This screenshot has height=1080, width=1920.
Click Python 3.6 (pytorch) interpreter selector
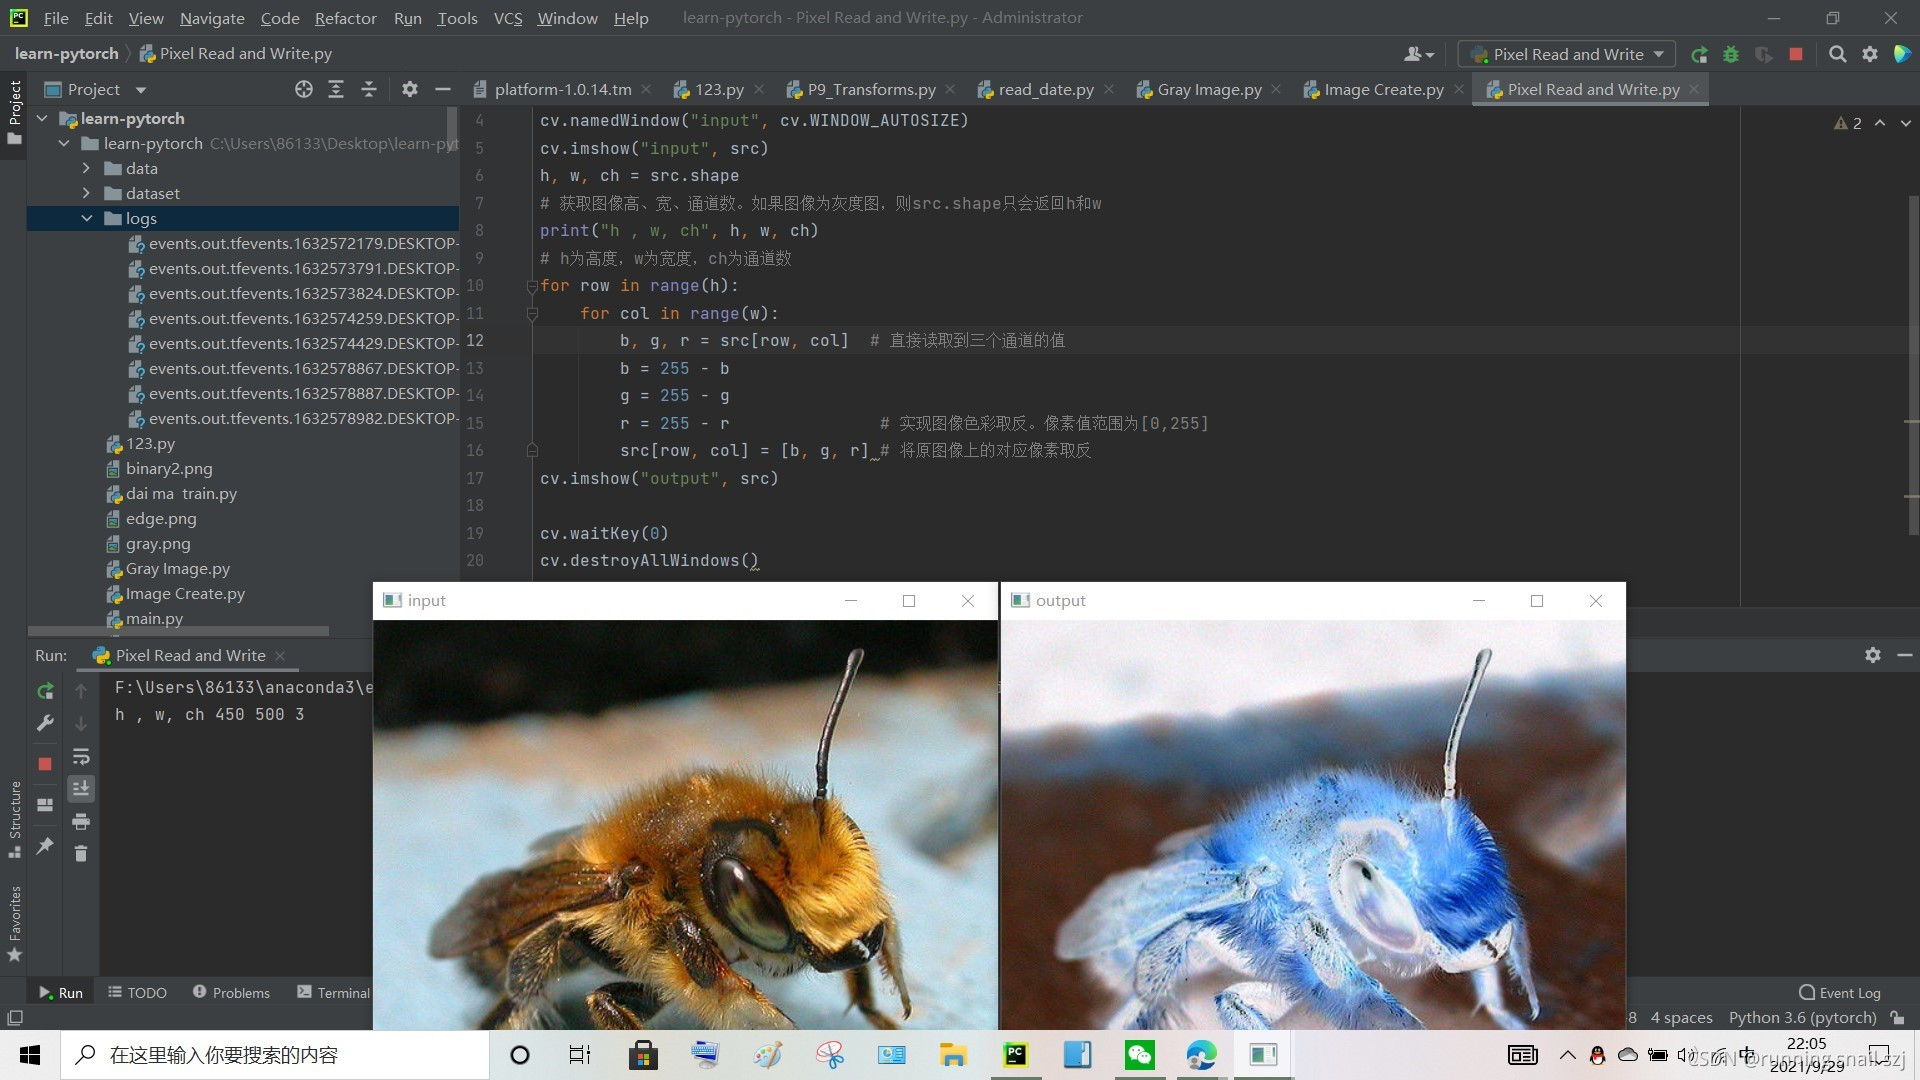(1802, 1018)
